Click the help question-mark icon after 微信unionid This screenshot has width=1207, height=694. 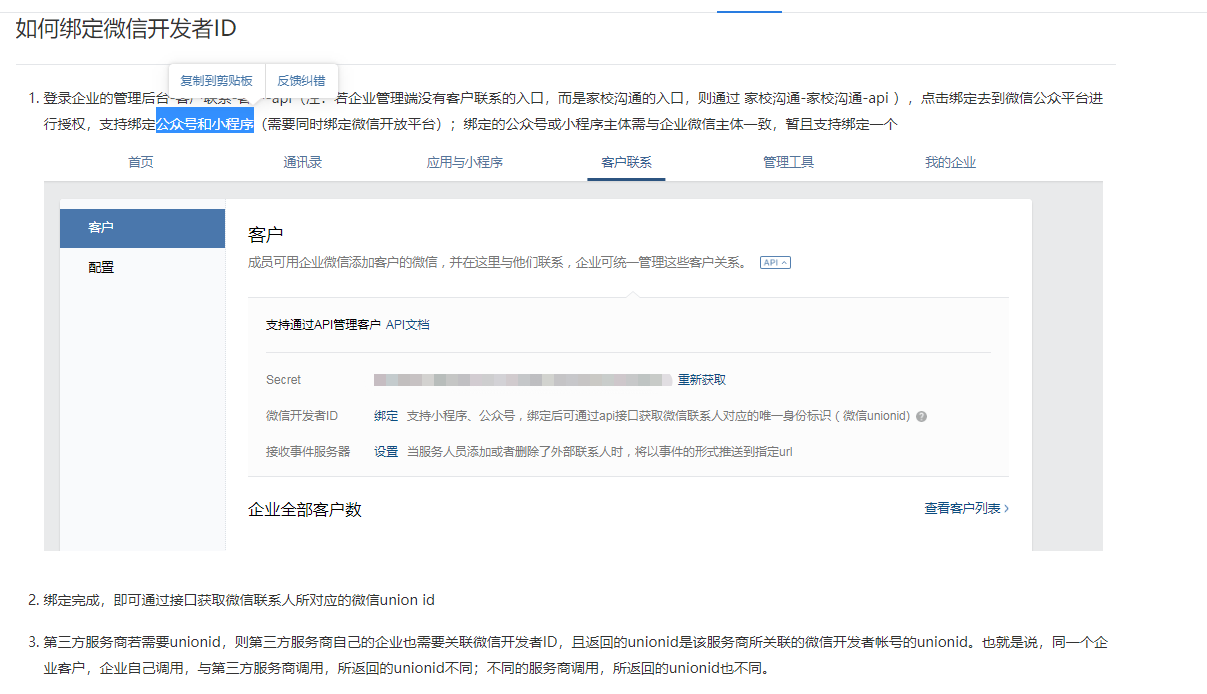point(921,417)
